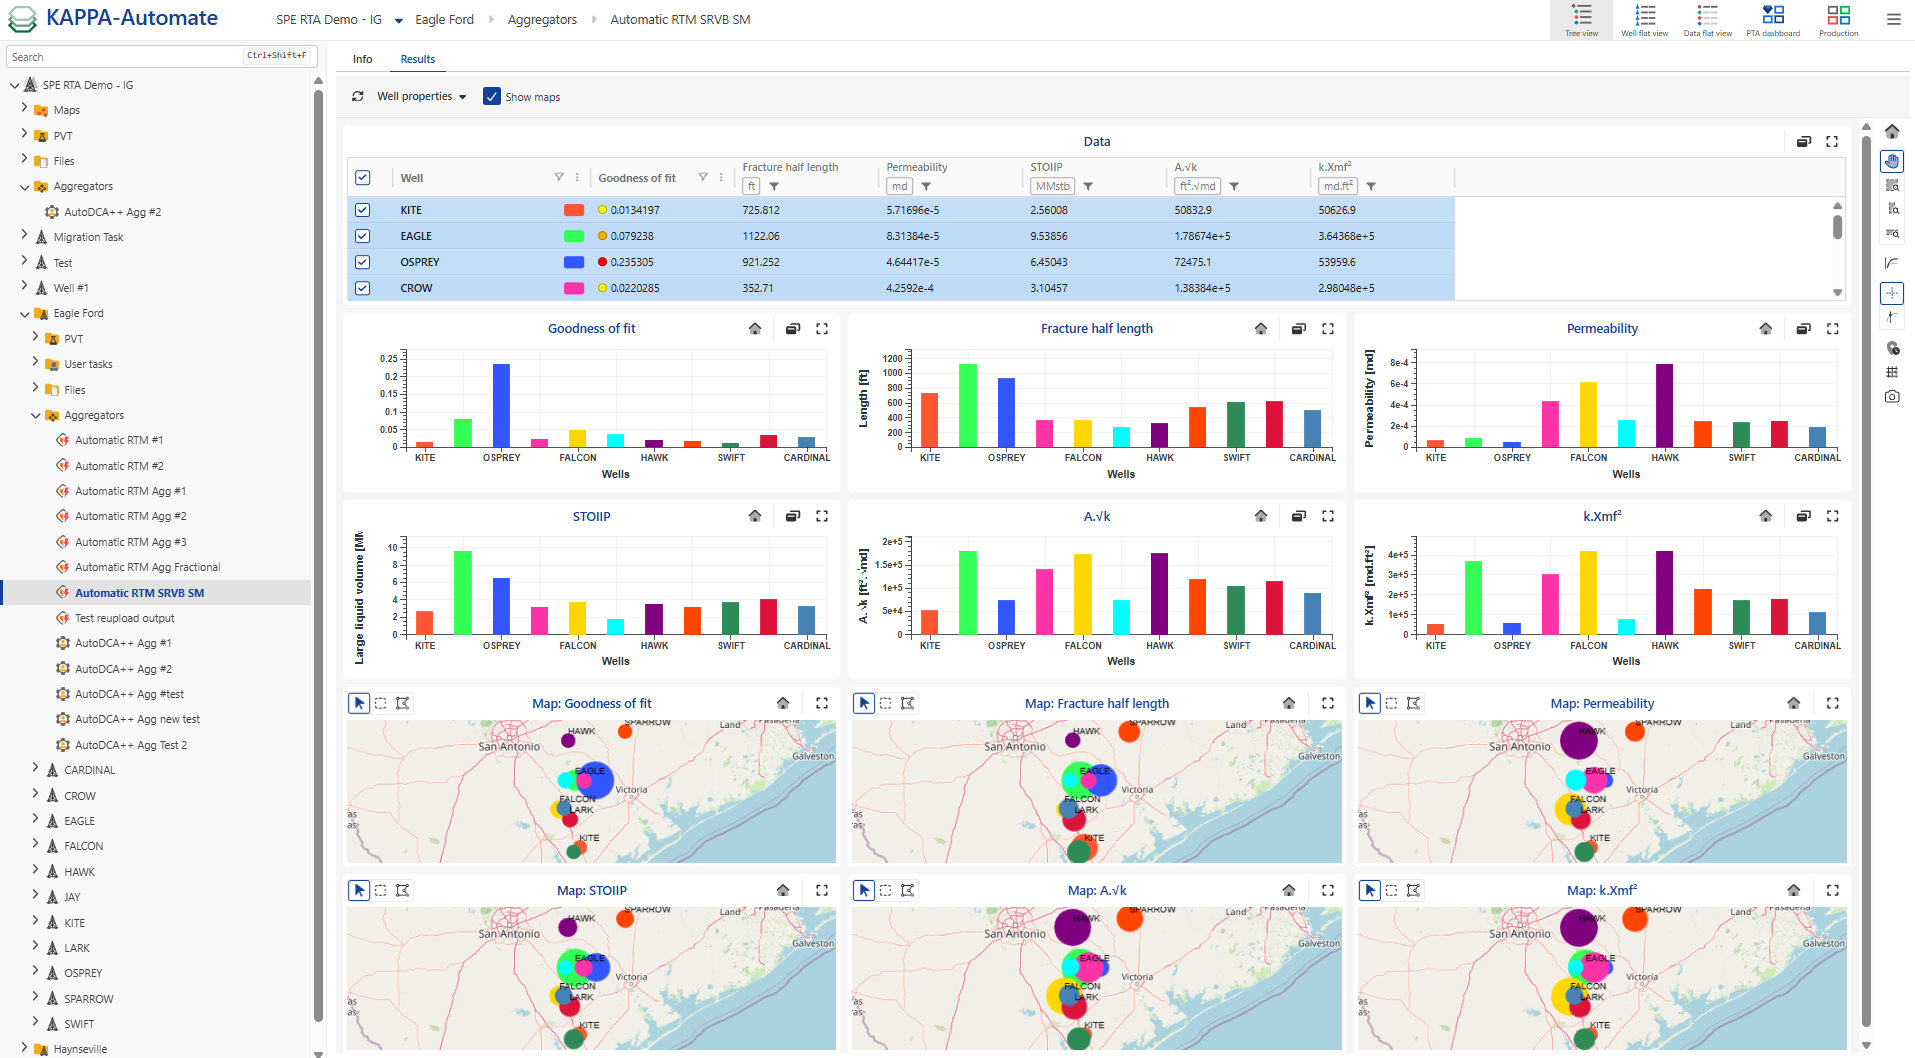This screenshot has width=1915, height=1058.
Task: Open the Well column filter funnel
Action: (x=559, y=178)
